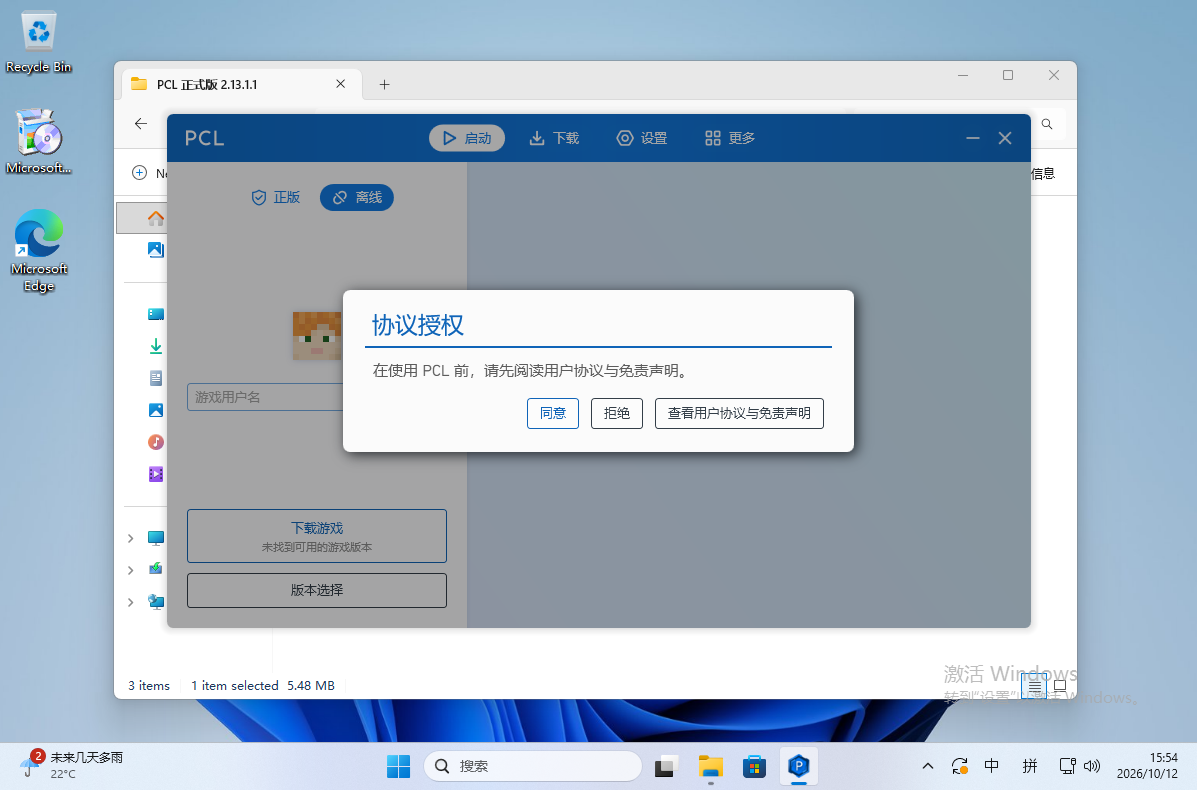Image resolution: width=1197 pixels, height=790 pixels.
Task: Open the 更多 tab in PCL
Action: pos(730,138)
